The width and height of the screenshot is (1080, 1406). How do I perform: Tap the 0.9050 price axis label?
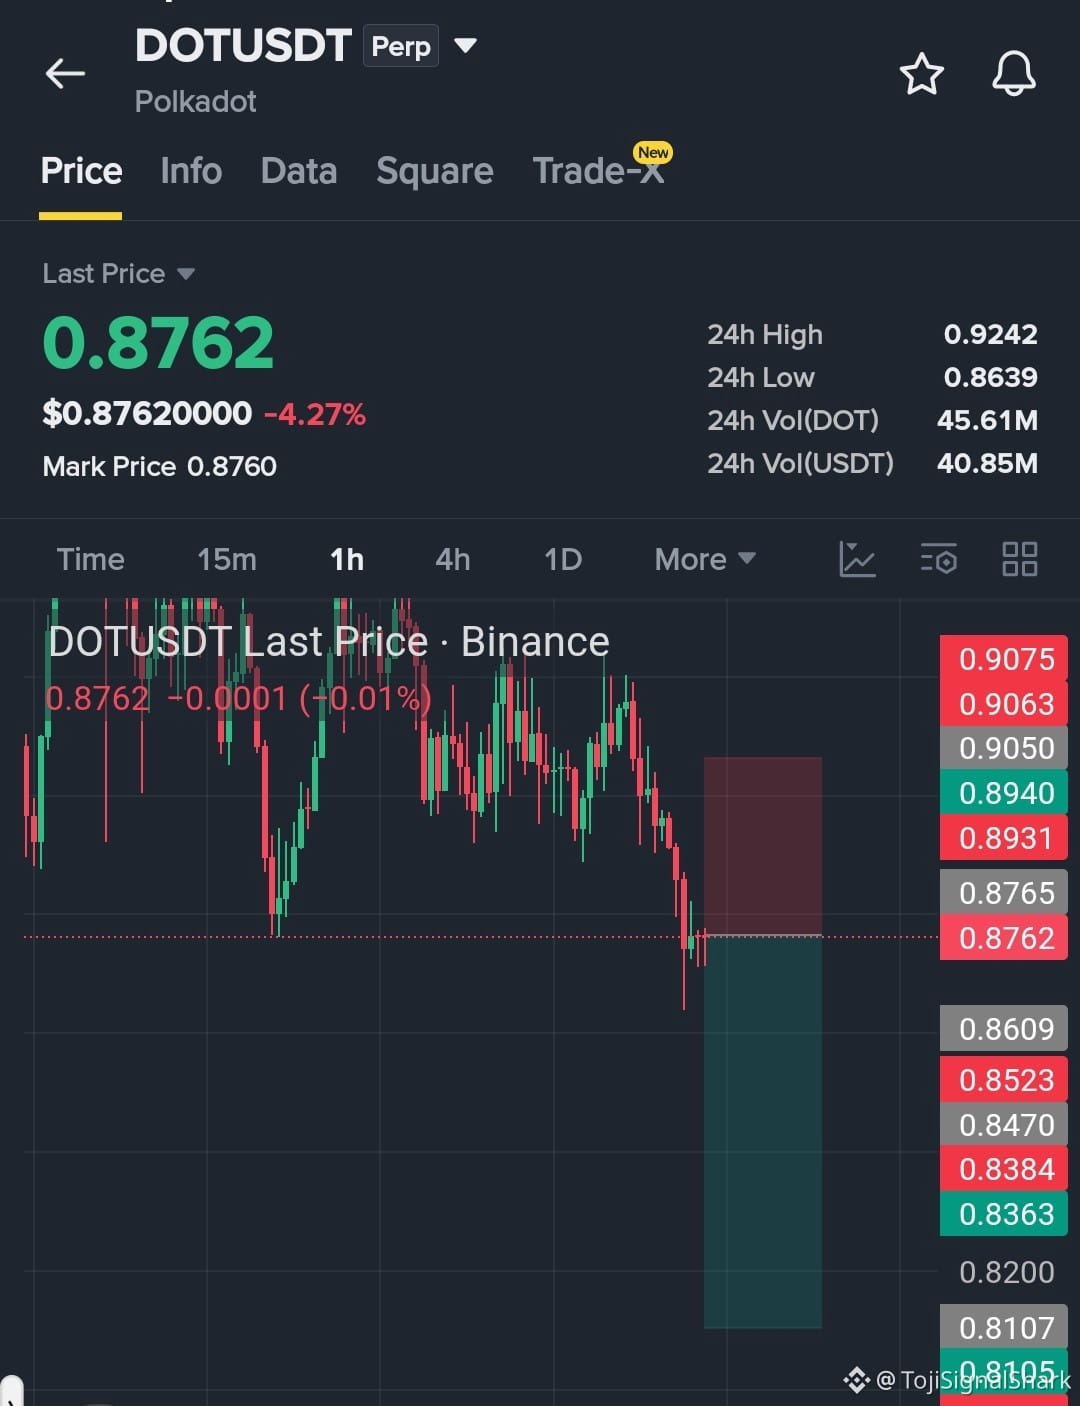1004,748
